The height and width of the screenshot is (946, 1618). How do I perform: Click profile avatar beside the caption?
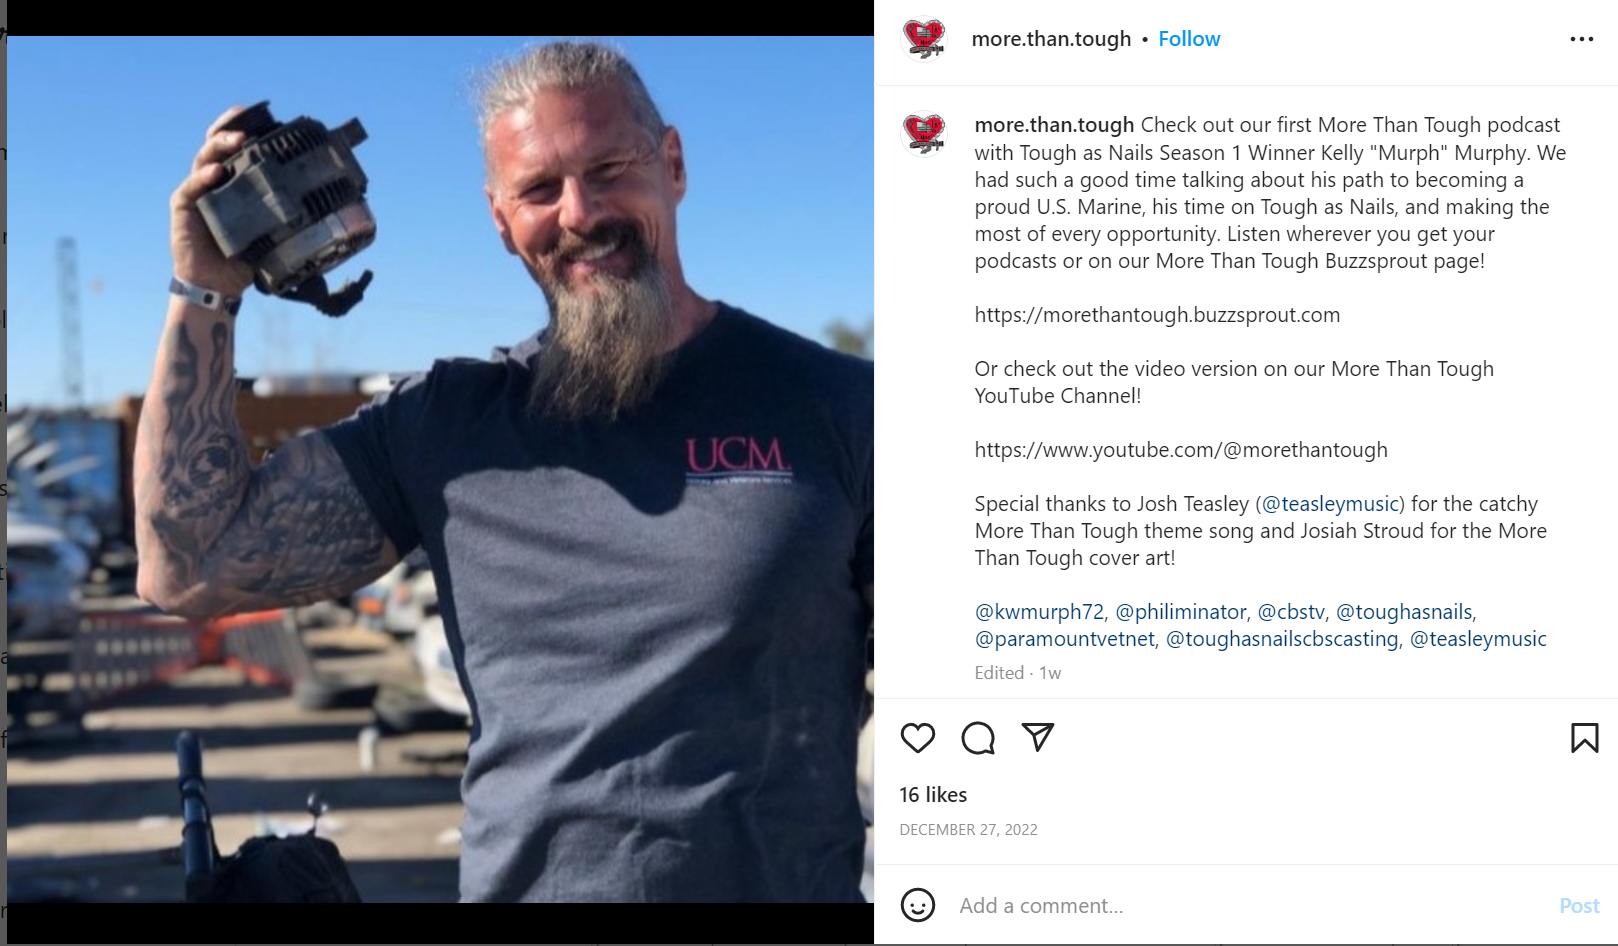point(924,133)
